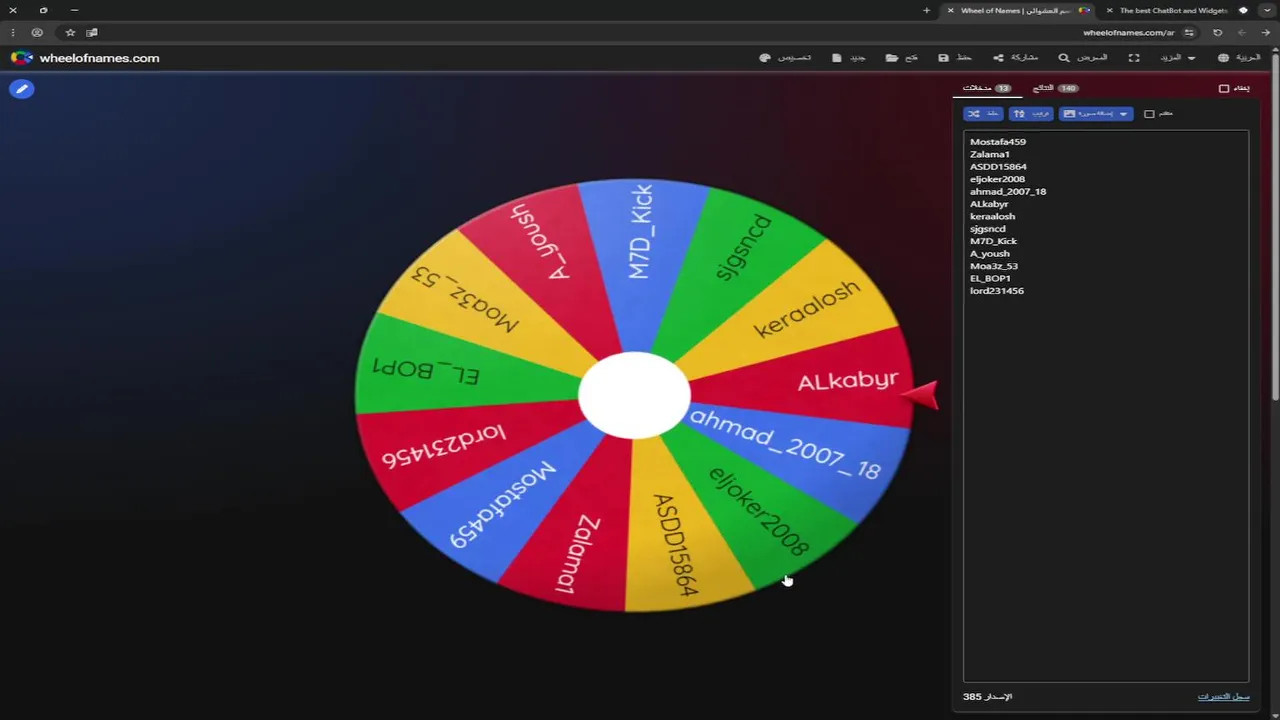
Task: Open the changelog link at the panel bottom
Action: click(x=1223, y=696)
